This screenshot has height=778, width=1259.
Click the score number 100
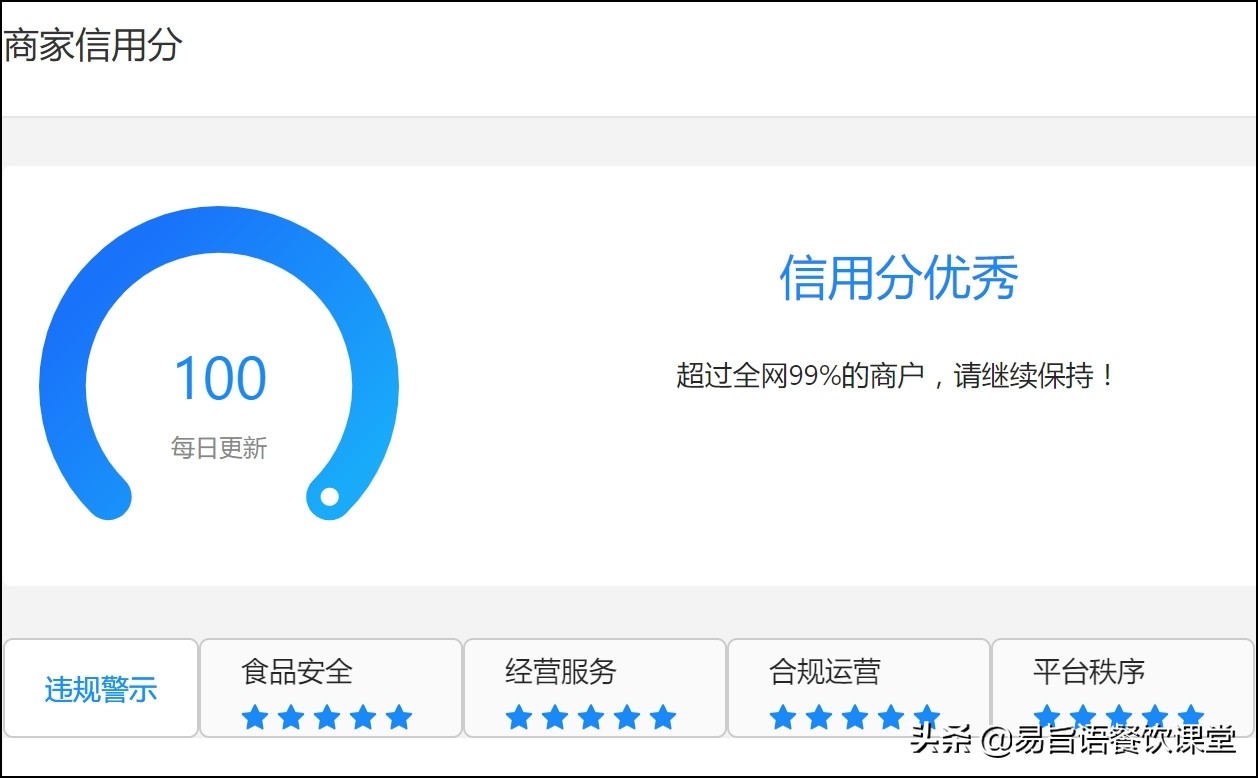[x=219, y=377]
